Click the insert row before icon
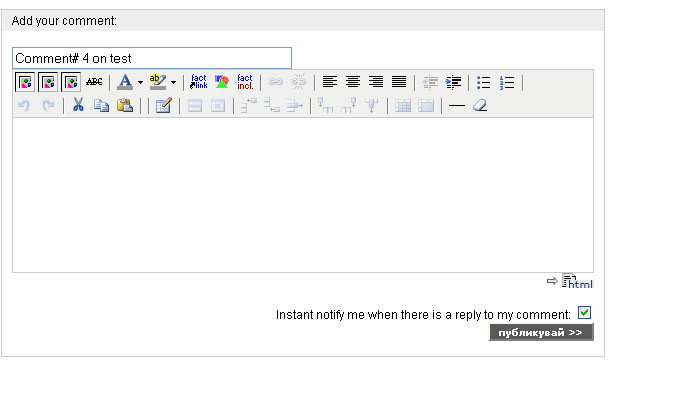This screenshot has width=678, height=411. click(249, 105)
